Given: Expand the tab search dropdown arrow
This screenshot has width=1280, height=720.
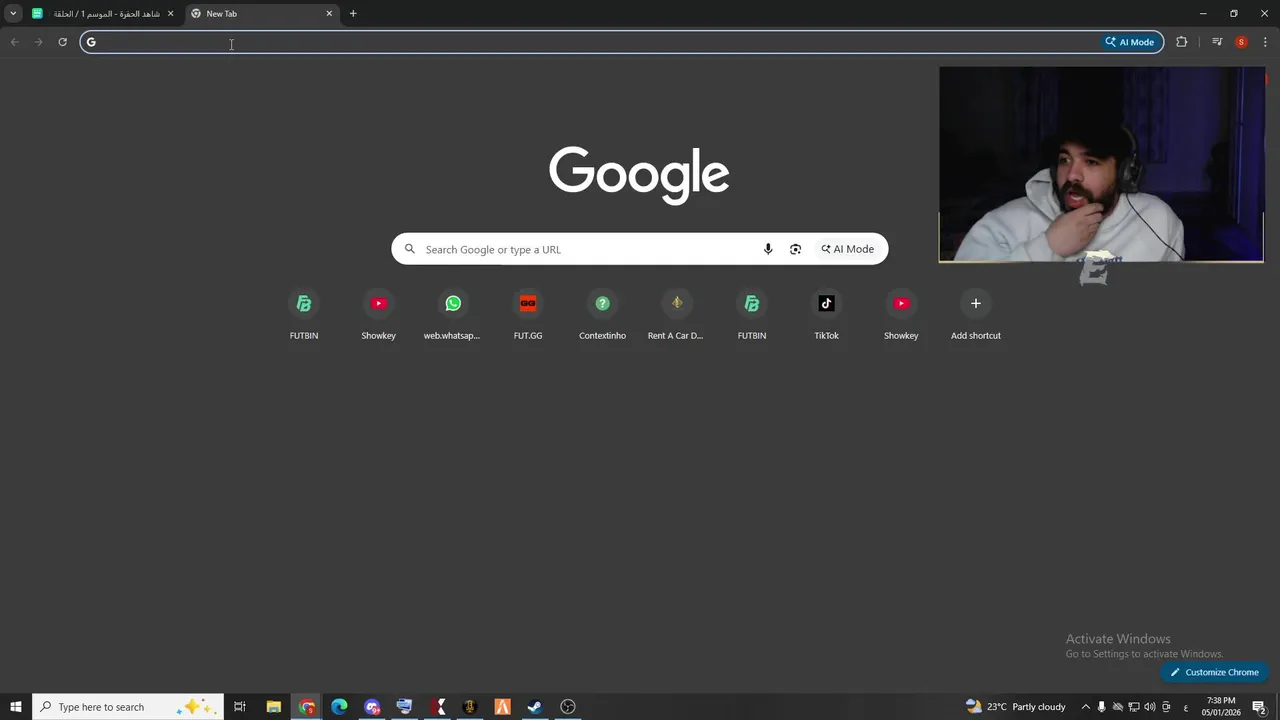Looking at the screenshot, I should tap(13, 14).
